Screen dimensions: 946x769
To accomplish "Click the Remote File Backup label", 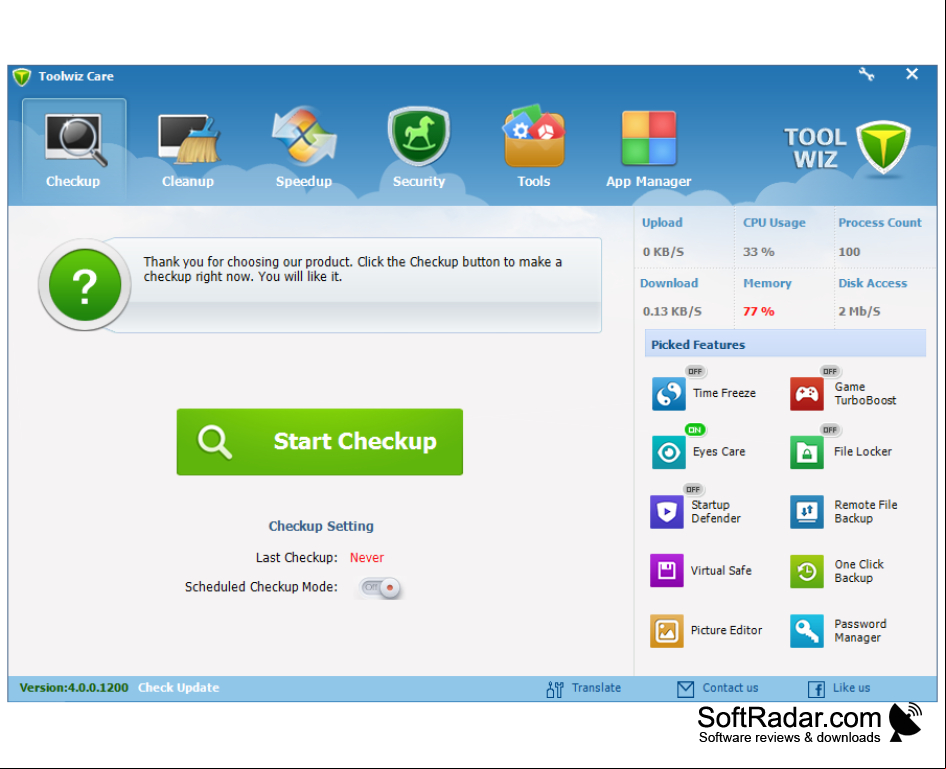I will click(866, 511).
